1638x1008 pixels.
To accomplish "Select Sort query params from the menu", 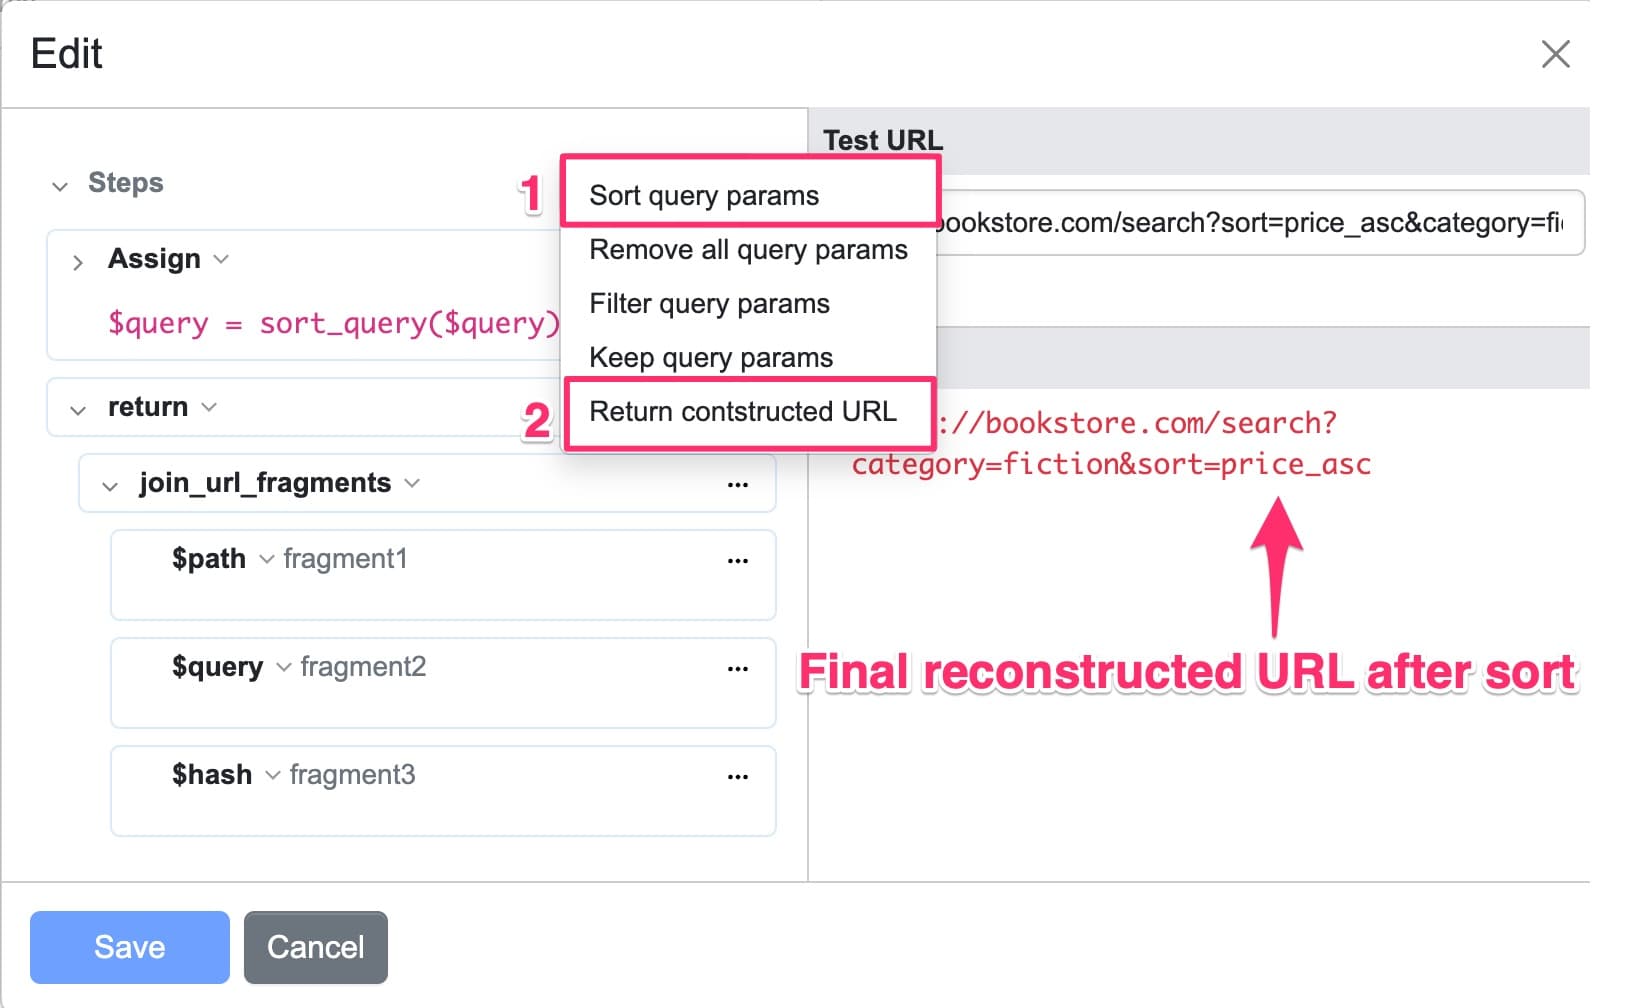I will [704, 195].
